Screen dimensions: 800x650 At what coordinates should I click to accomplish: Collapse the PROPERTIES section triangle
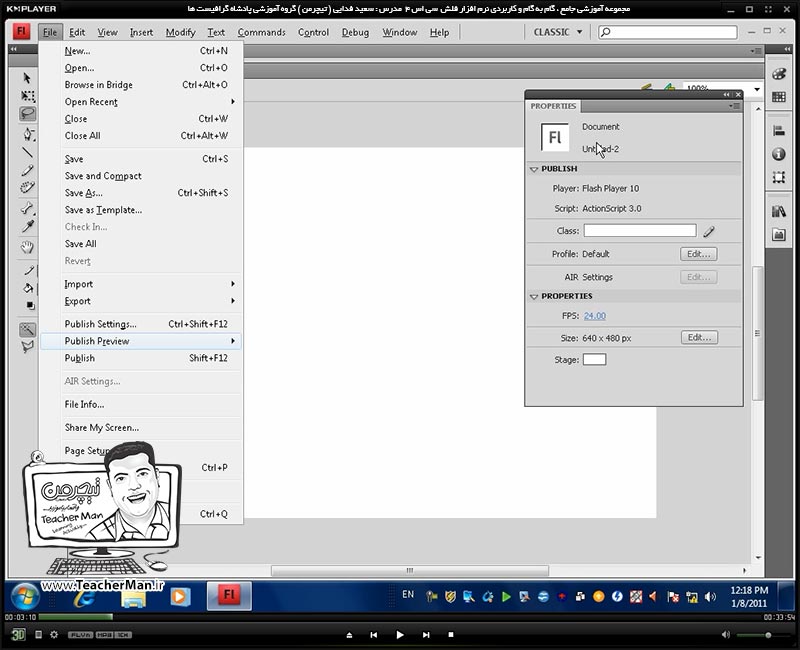coord(534,296)
